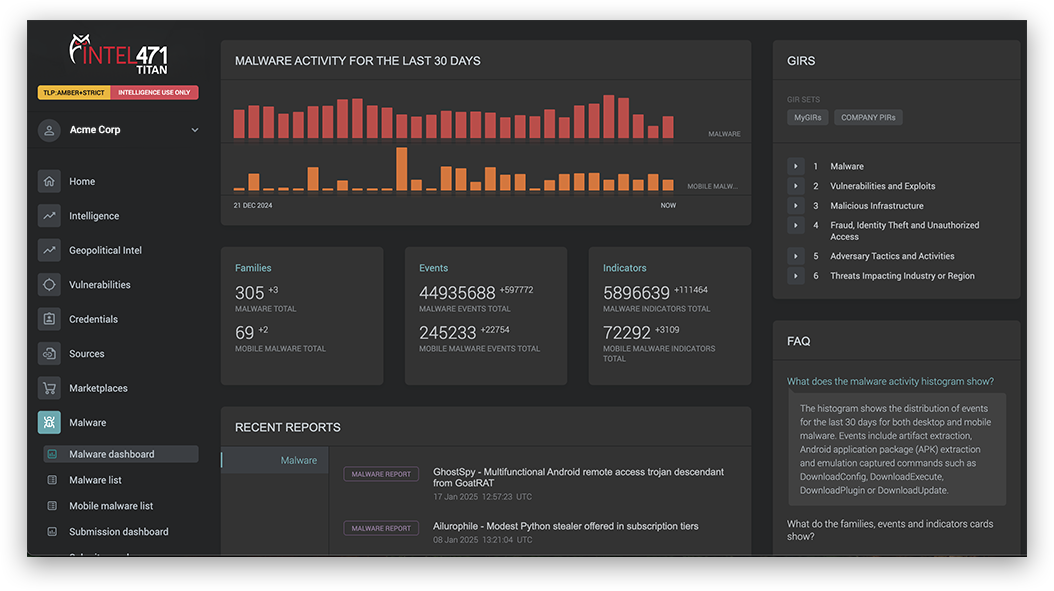Expand GIR 1 Malware tree arrow
Screen dimensions: 1054x591
coord(795,166)
